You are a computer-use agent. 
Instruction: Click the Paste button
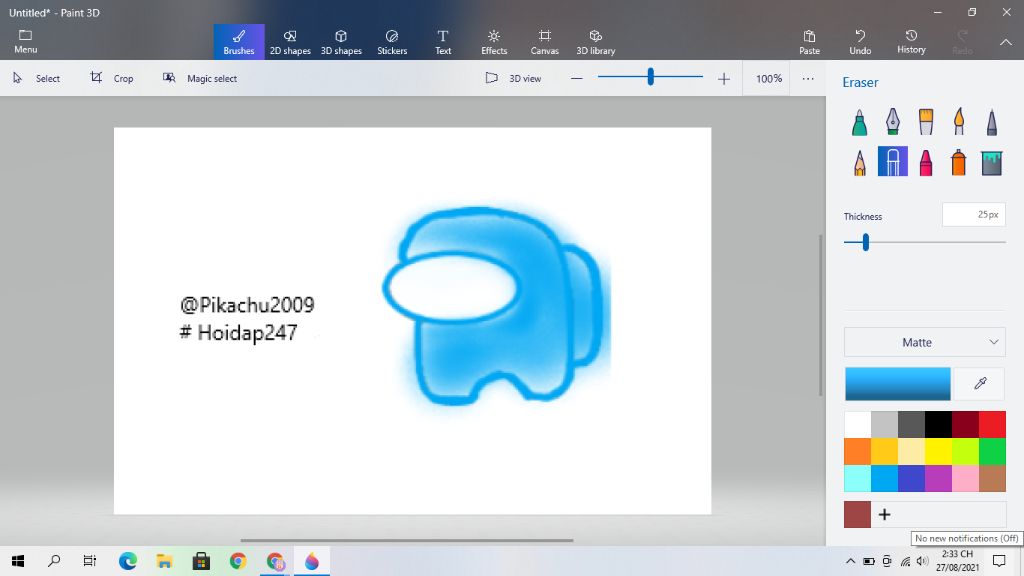tap(809, 42)
